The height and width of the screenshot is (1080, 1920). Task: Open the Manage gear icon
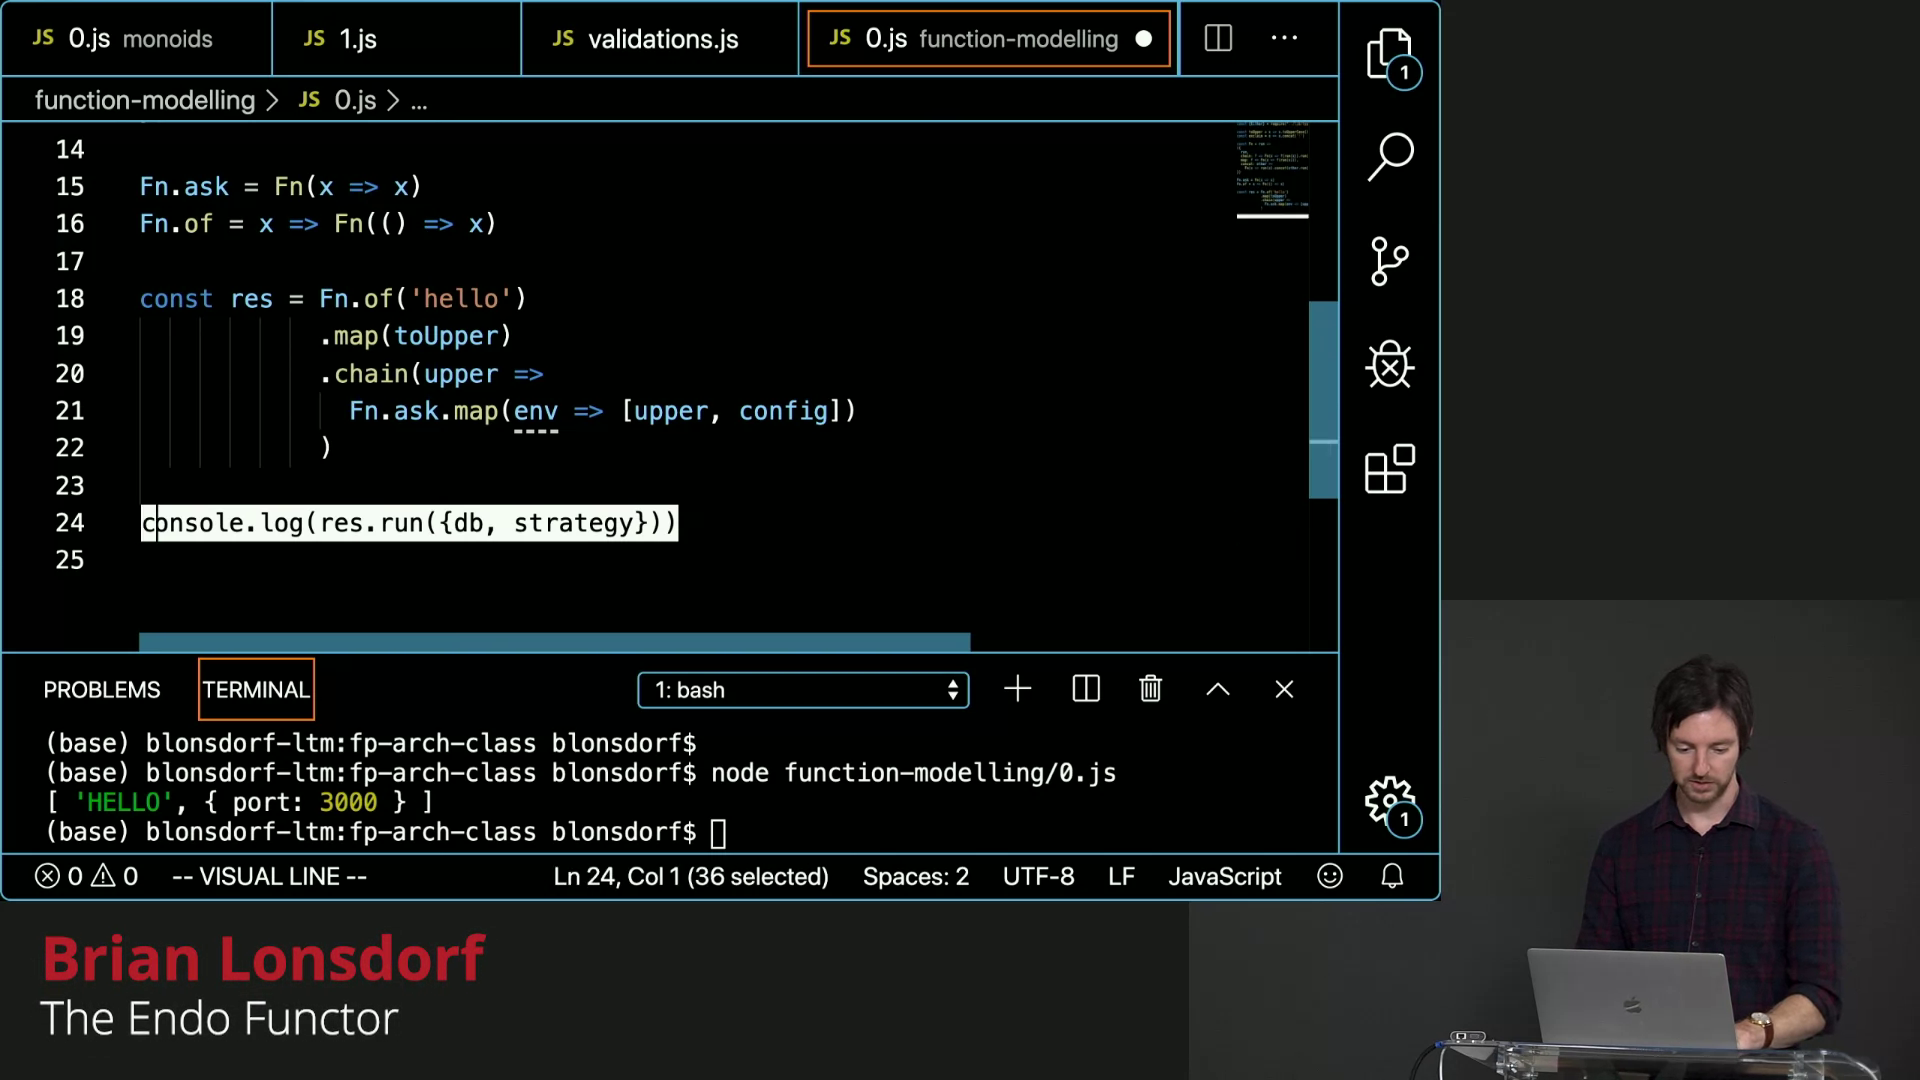click(1390, 803)
